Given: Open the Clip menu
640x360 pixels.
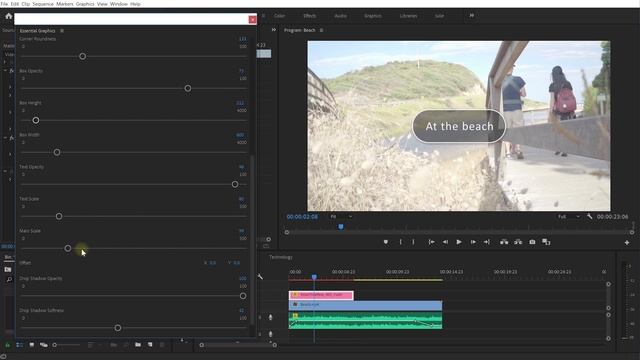Looking at the screenshot, I should click(26, 4).
